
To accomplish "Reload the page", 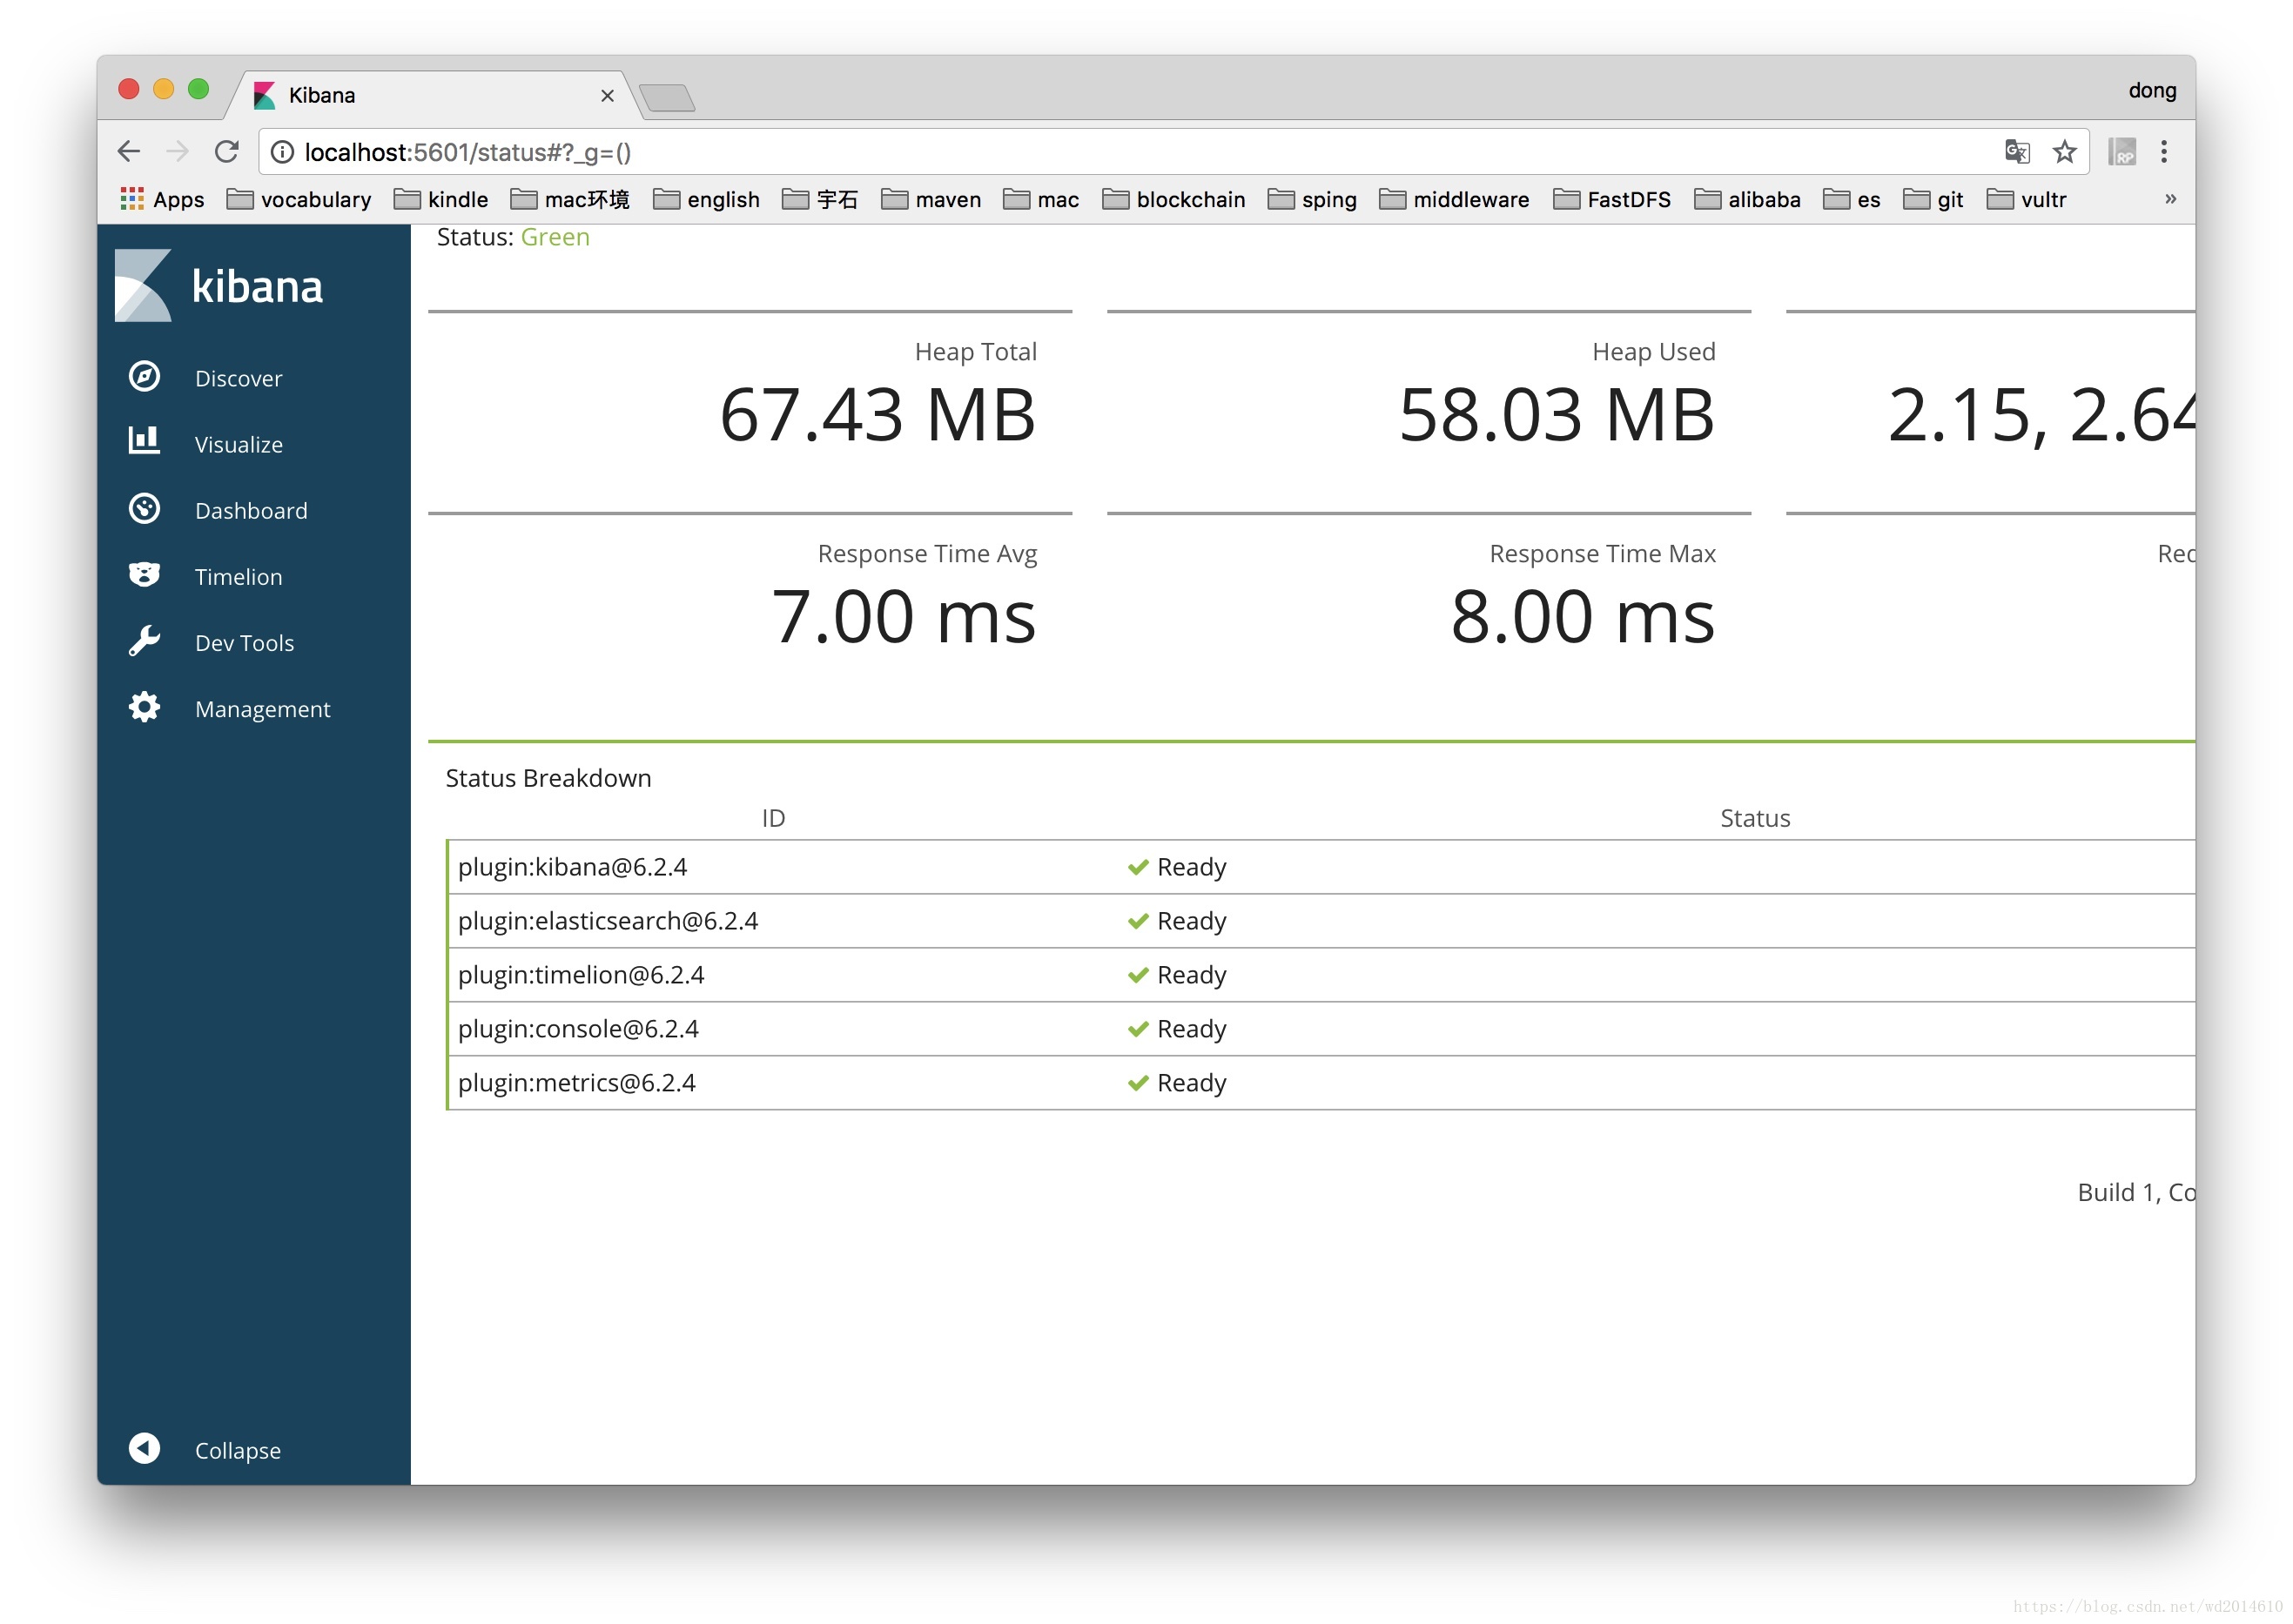I will coord(227,152).
